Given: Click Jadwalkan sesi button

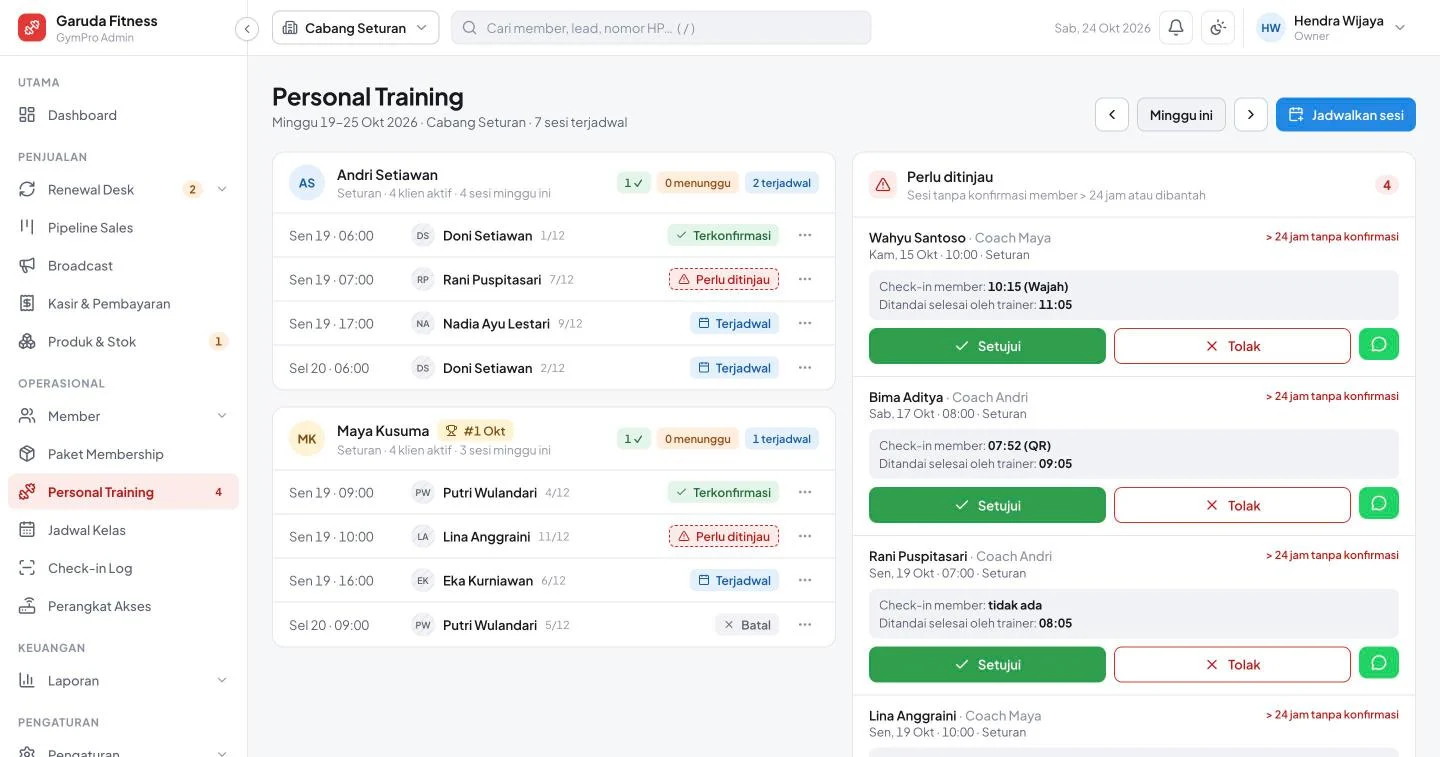Looking at the screenshot, I should point(1346,115).
